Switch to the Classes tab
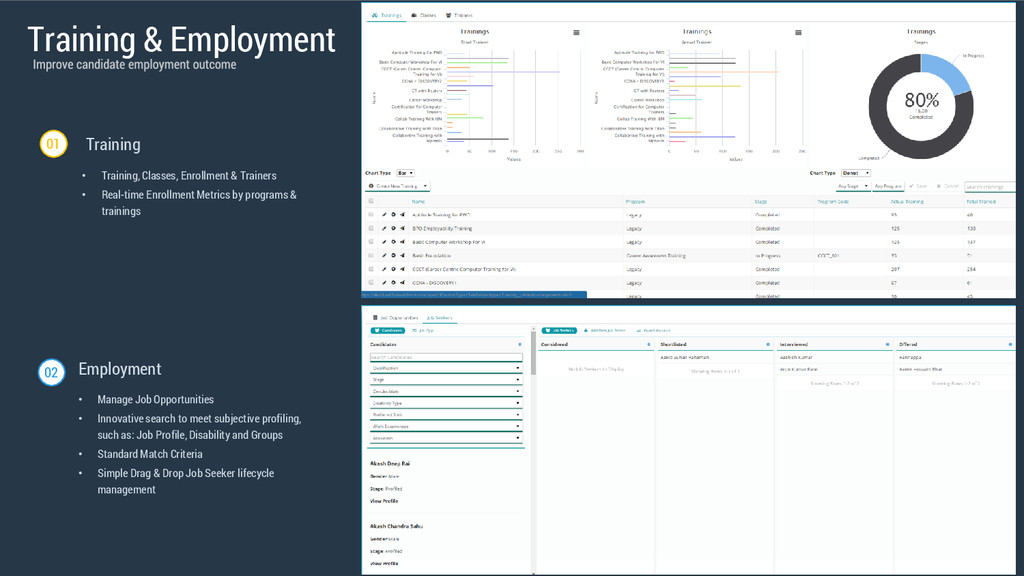 (424, 15)
